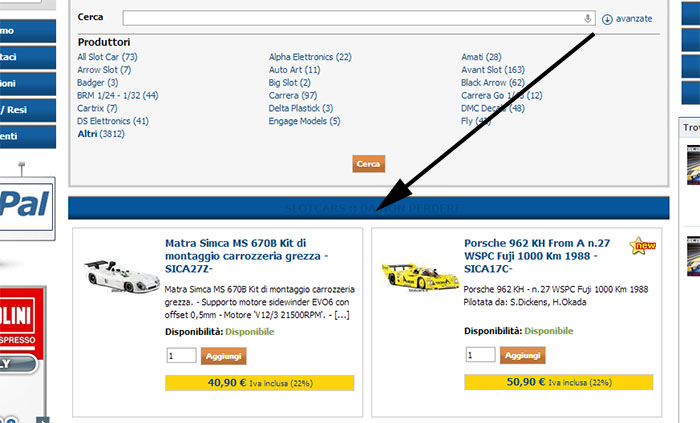Open the Porsche 962 KH product title
The height and width of the screenshot is (423, 700).
(537, 256)
